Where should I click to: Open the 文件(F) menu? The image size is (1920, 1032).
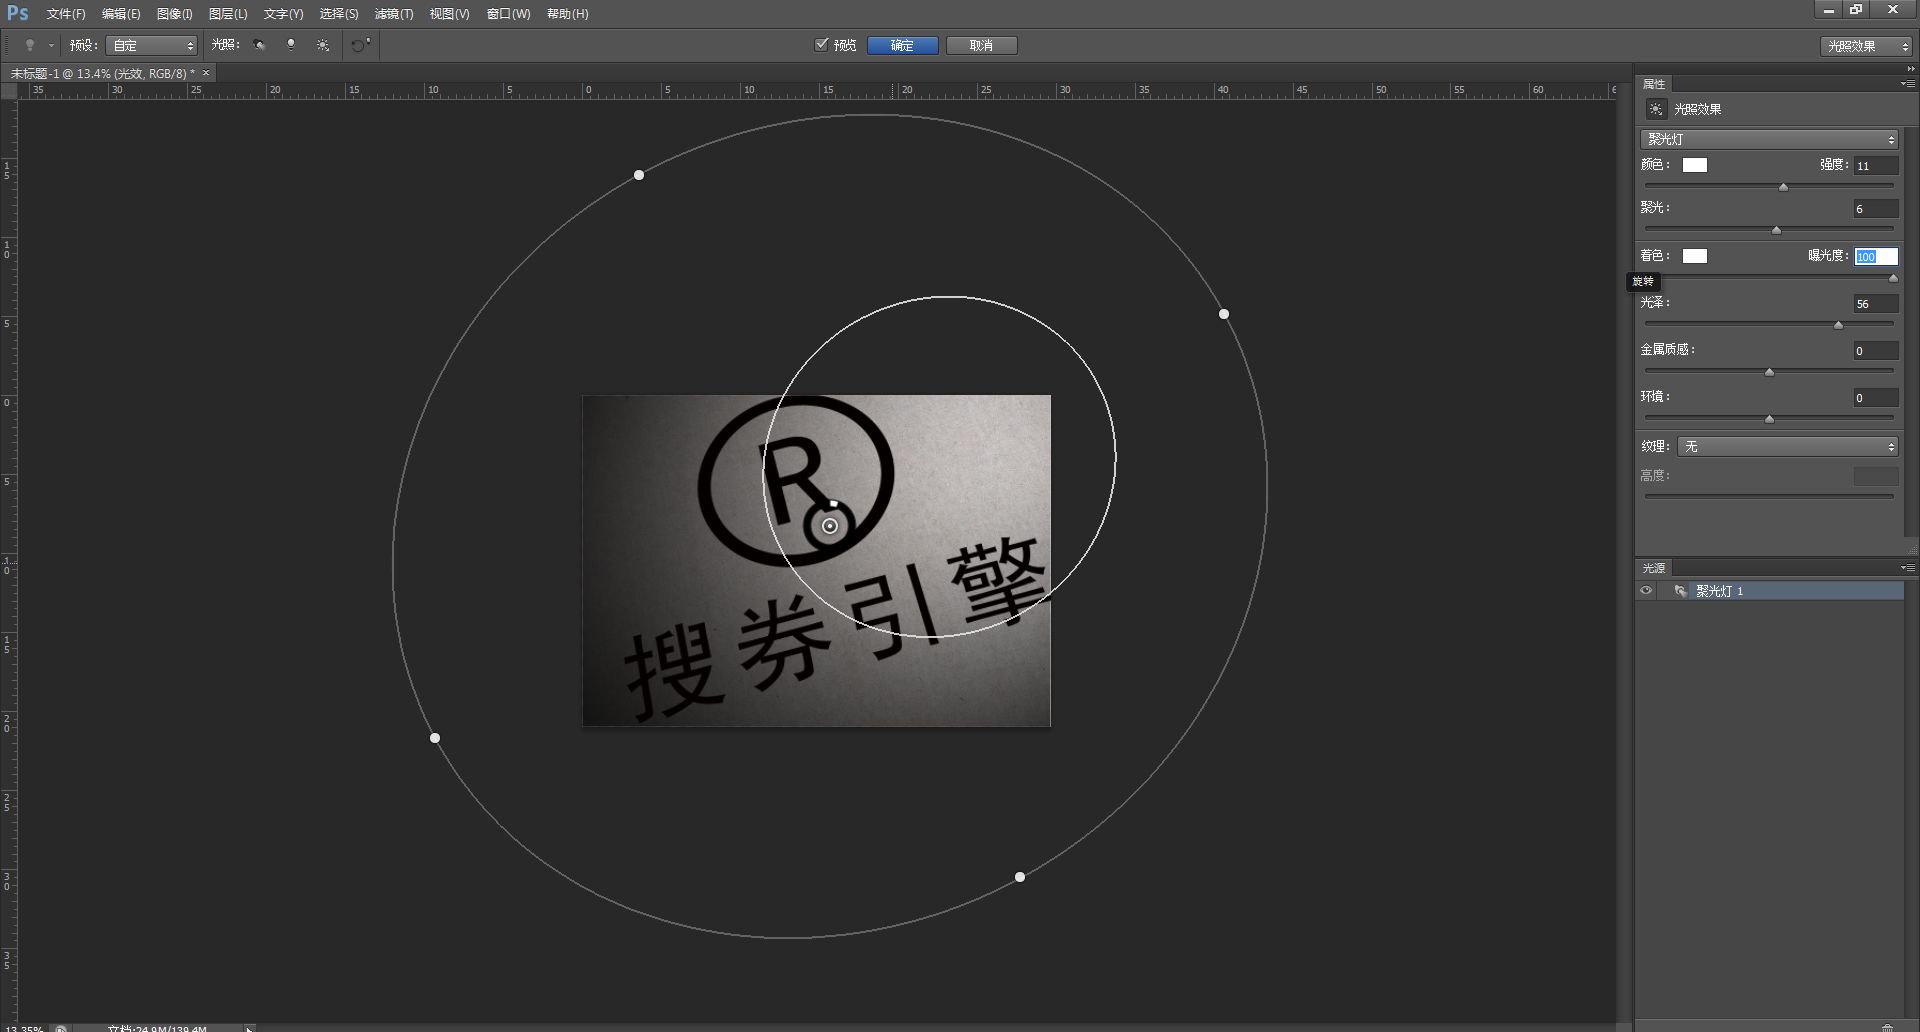(66, 14)
